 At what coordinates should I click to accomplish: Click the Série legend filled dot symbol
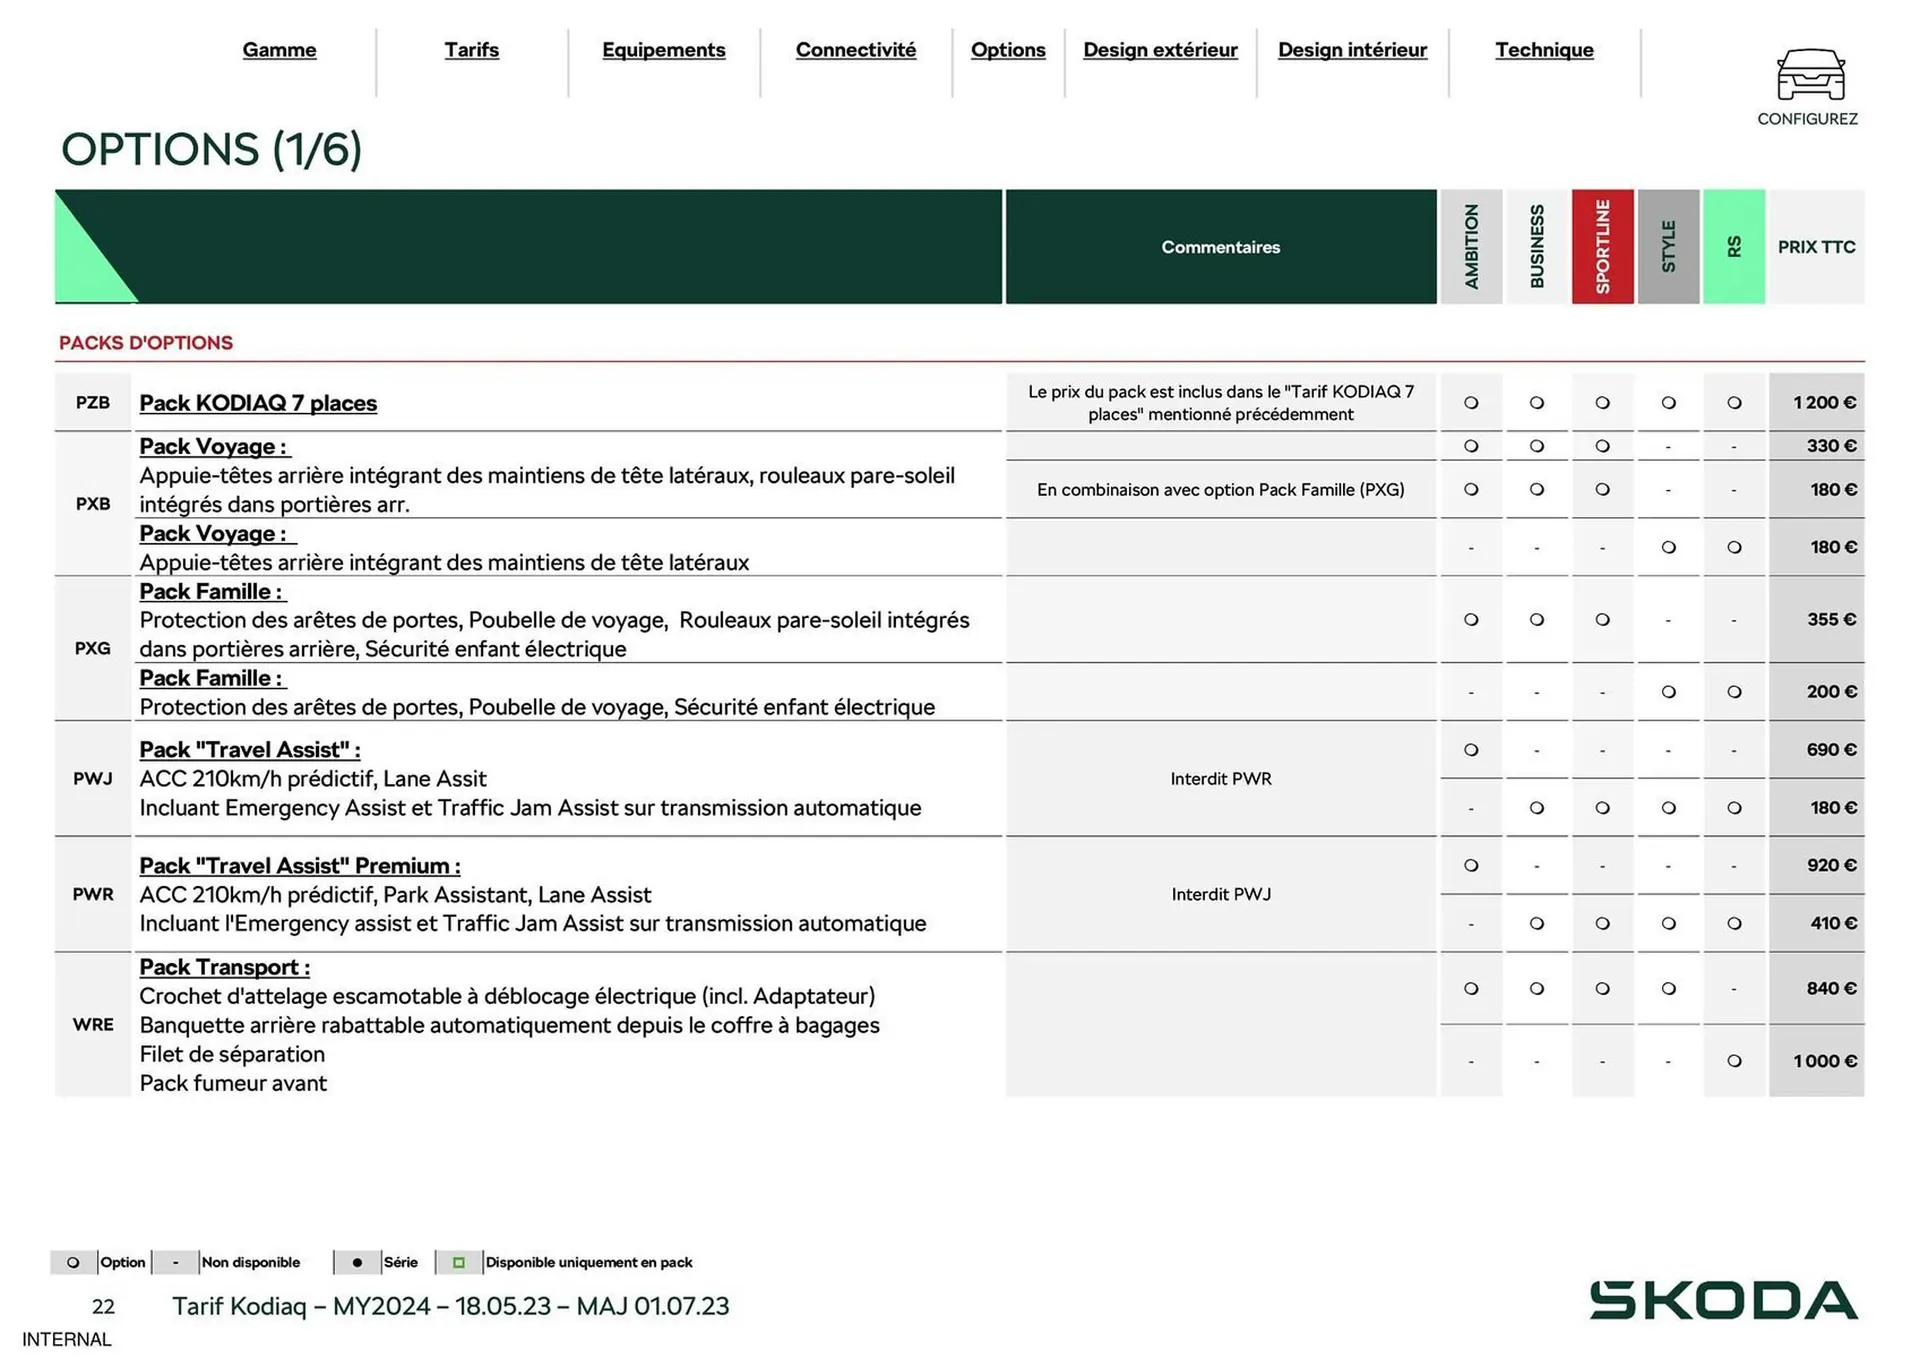pos(357,1262)
